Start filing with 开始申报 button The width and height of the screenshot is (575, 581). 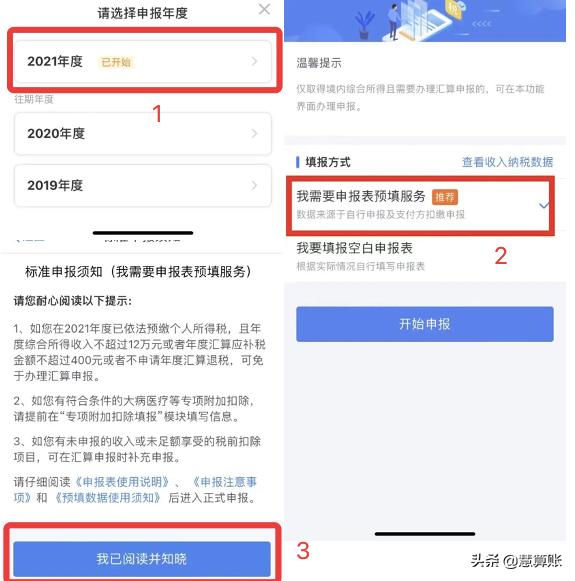pos(425,324)
